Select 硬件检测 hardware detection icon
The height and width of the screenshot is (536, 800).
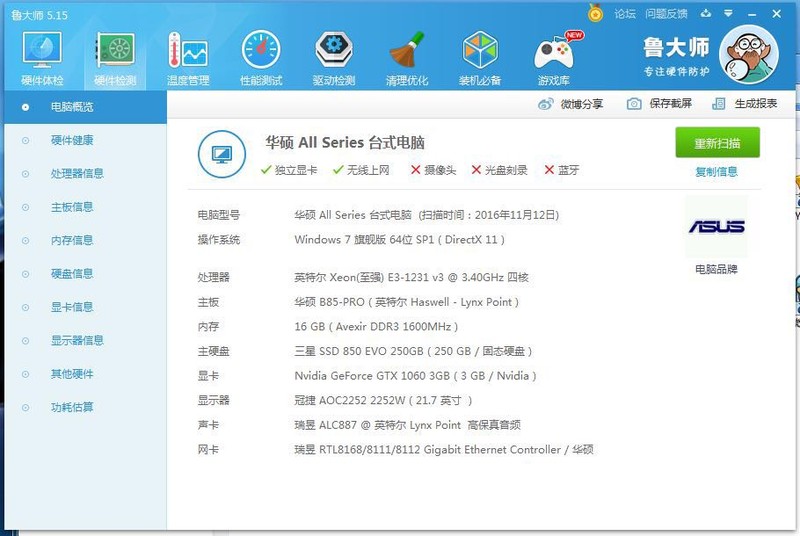click(115, 58)
